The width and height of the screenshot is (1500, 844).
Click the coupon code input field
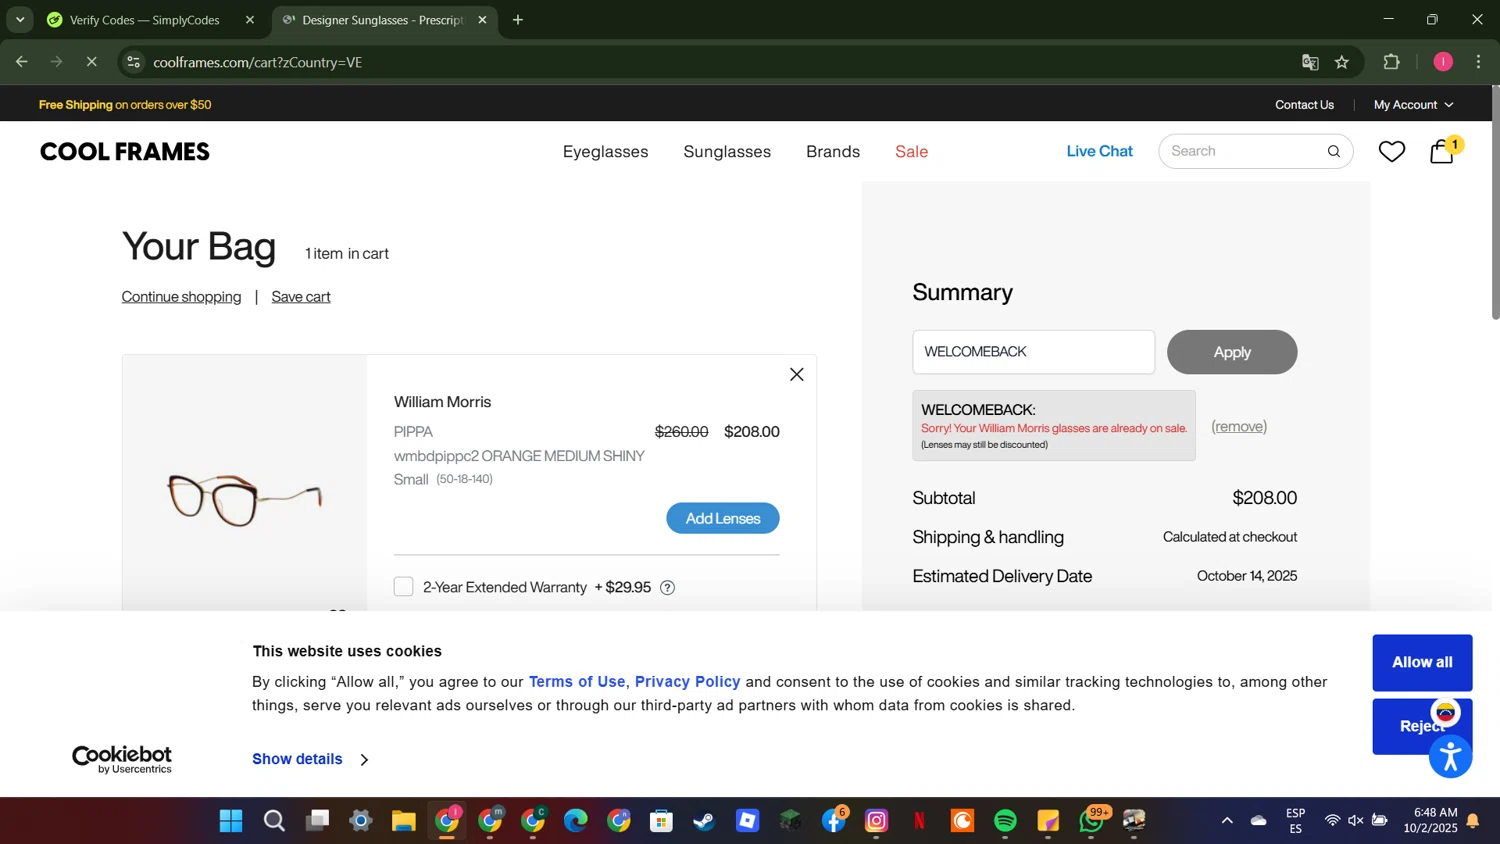(1033, 352)
